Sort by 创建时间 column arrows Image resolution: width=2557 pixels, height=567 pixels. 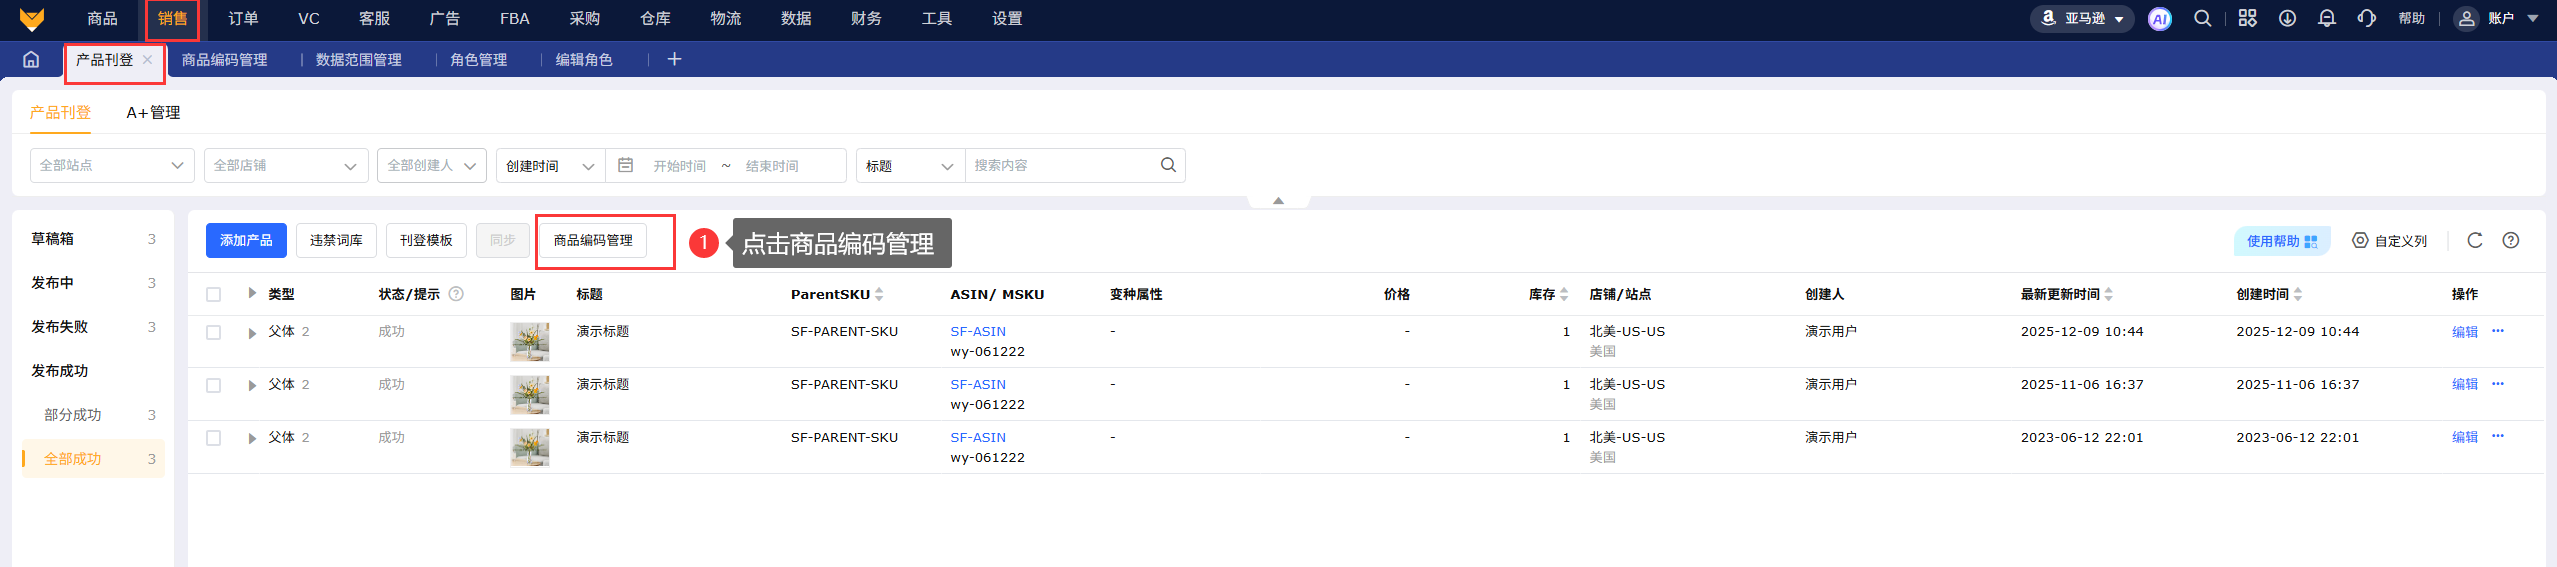click(x=2298, y=294)
